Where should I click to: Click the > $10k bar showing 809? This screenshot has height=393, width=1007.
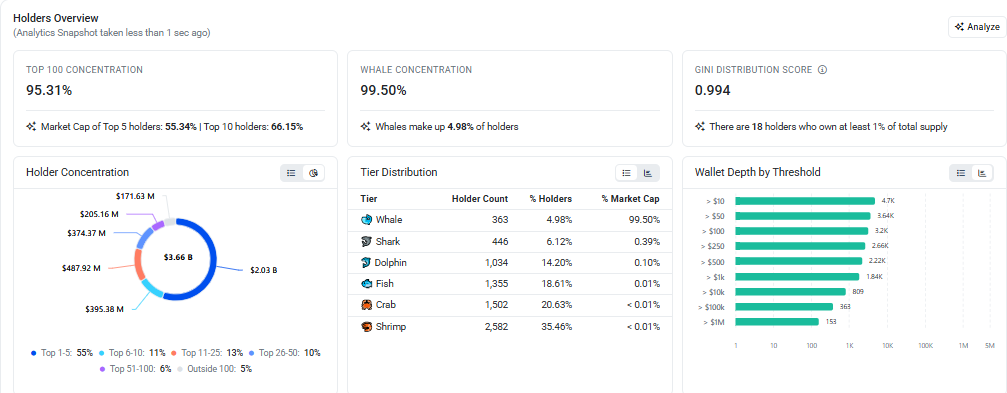(x=791, y=292)
